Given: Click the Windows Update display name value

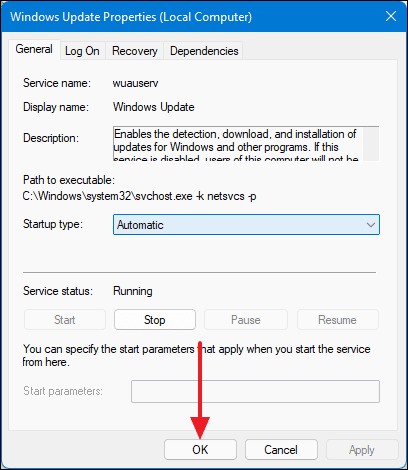Looking at the screenshot, I should 154,107.
